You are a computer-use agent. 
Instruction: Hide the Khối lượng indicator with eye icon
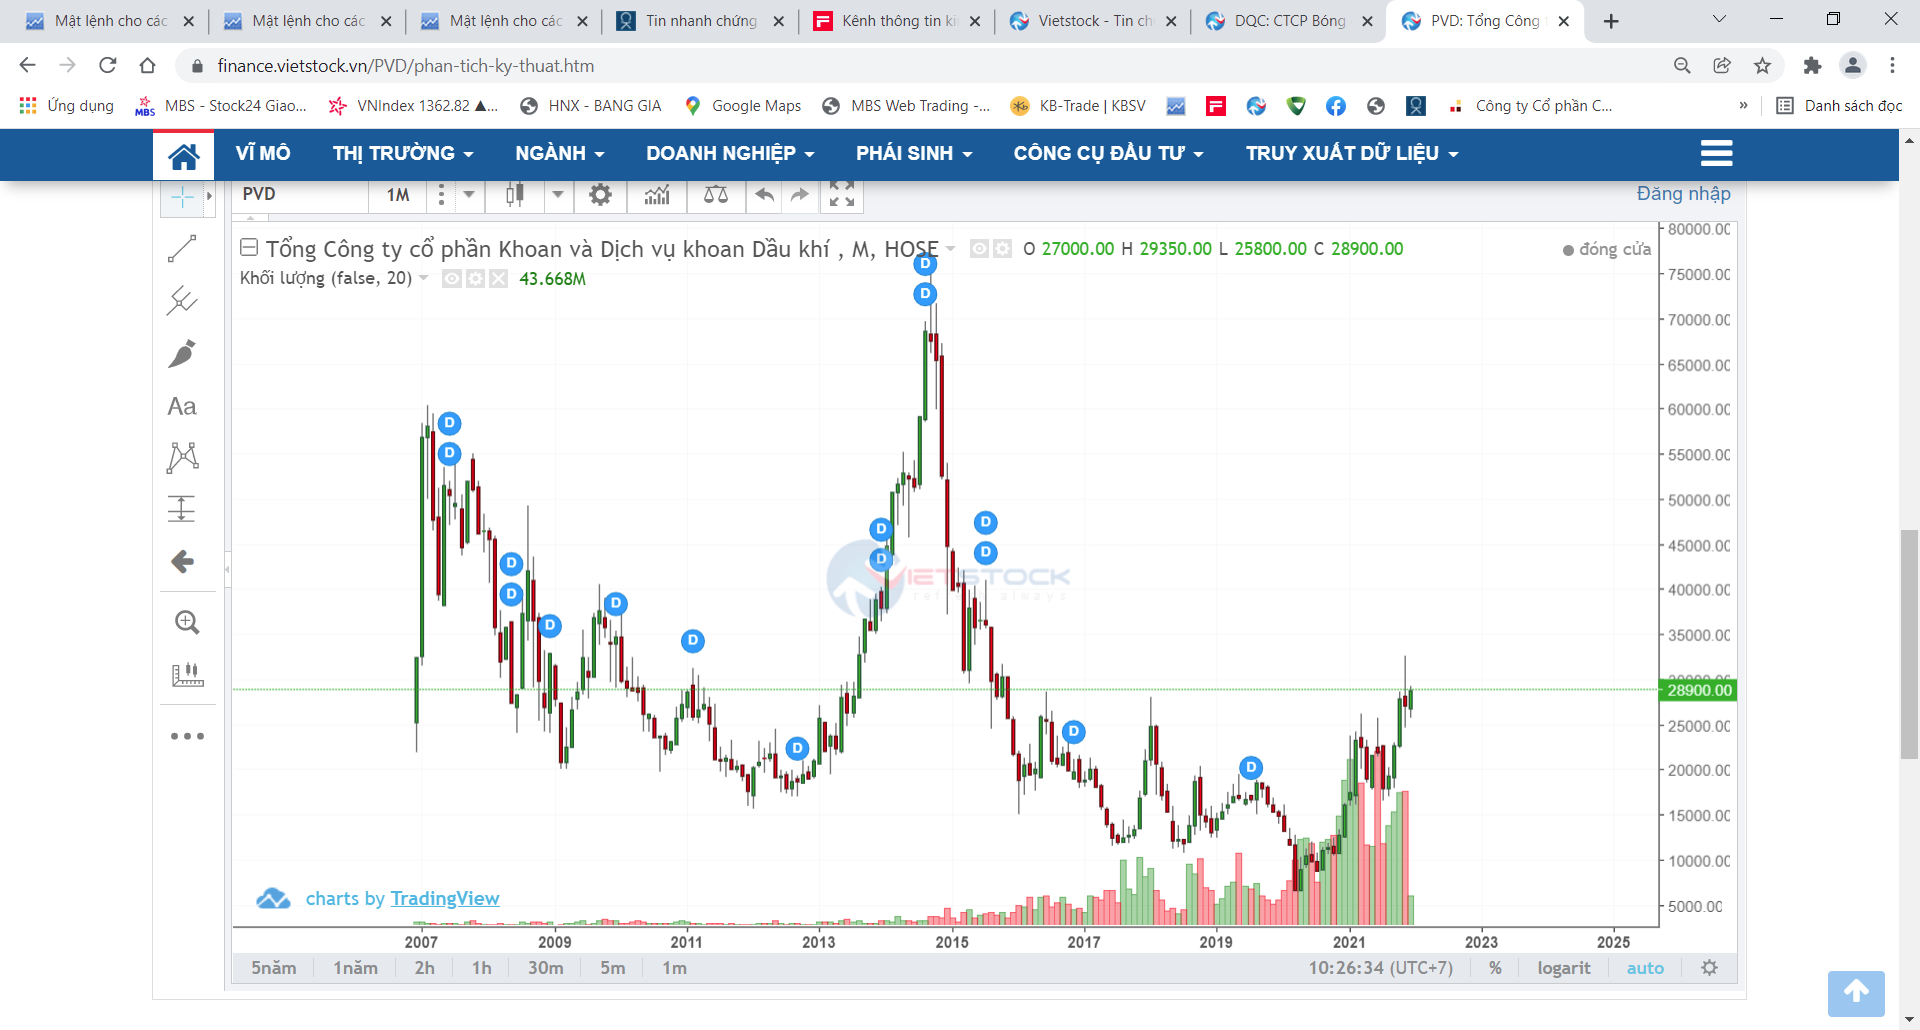pyautogui.click(x=452, y=279)
